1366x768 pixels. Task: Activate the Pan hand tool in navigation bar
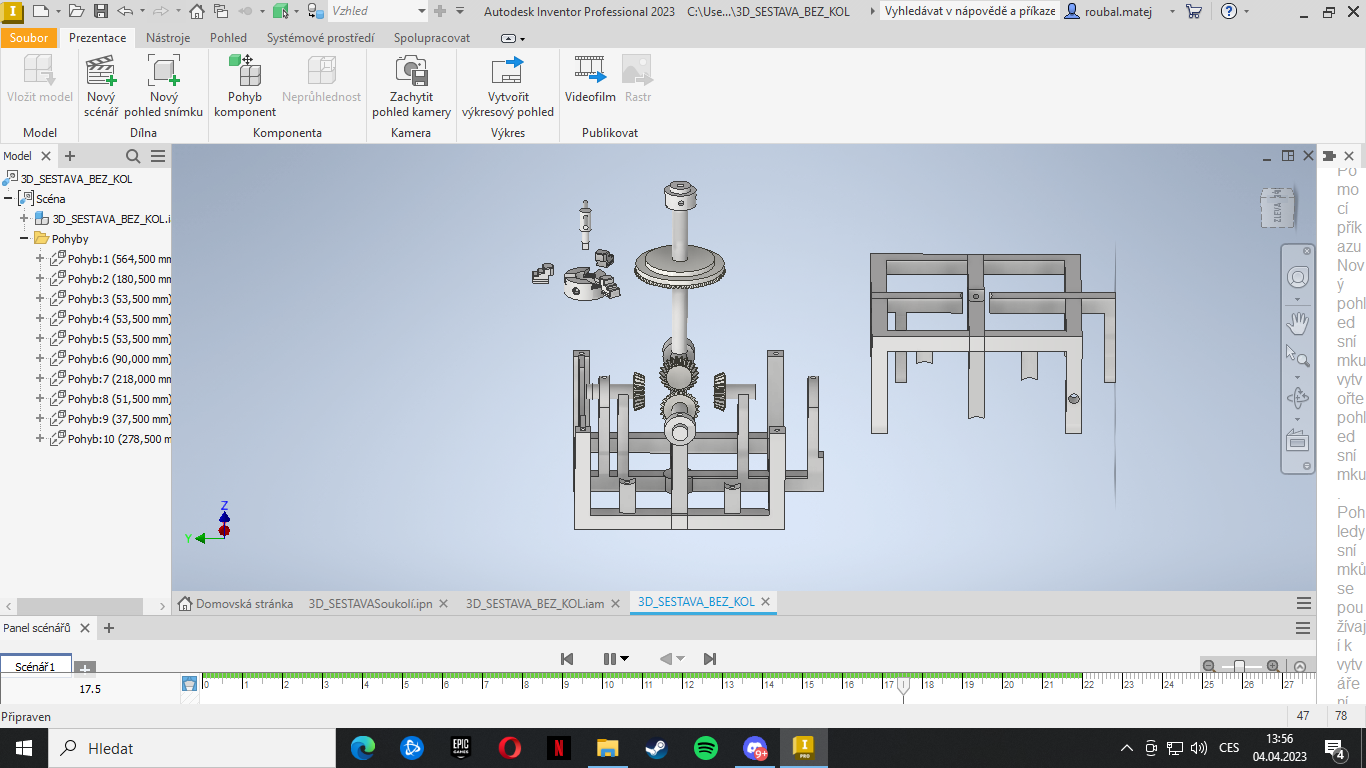(1297, 322)
